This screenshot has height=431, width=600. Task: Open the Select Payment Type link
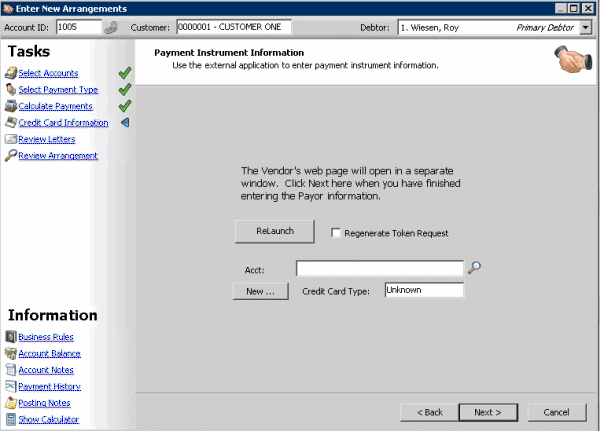tap(58, 90)
